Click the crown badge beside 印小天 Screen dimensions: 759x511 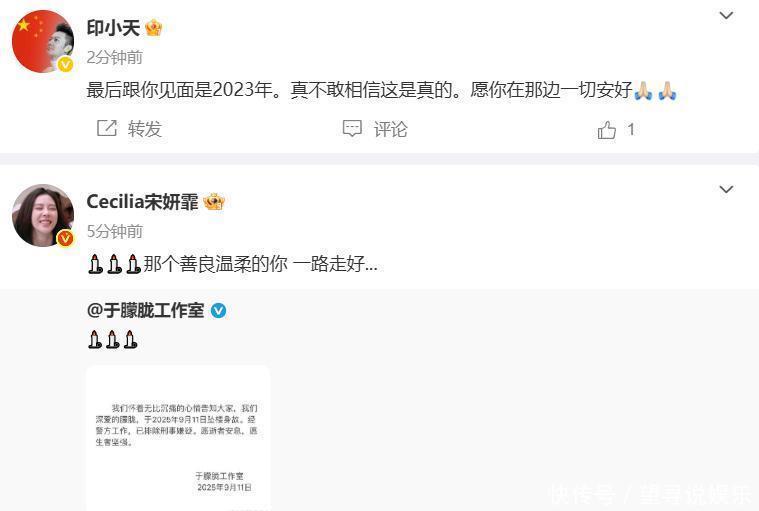153,28
